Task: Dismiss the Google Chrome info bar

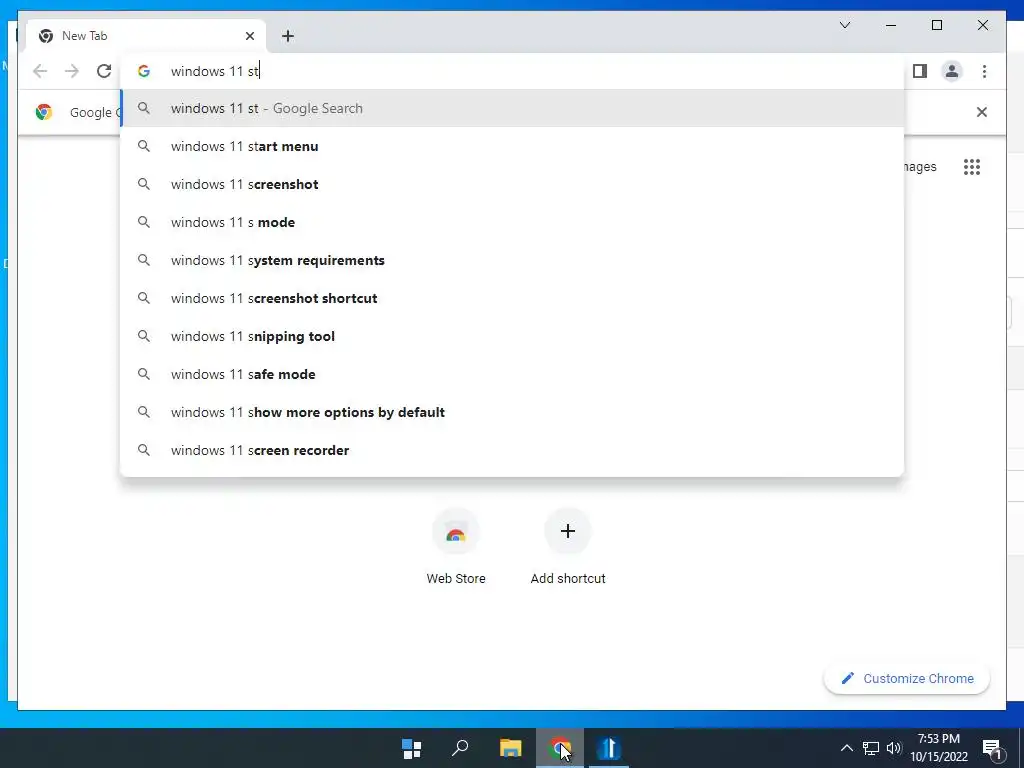Action: click(x=981, y=112)
